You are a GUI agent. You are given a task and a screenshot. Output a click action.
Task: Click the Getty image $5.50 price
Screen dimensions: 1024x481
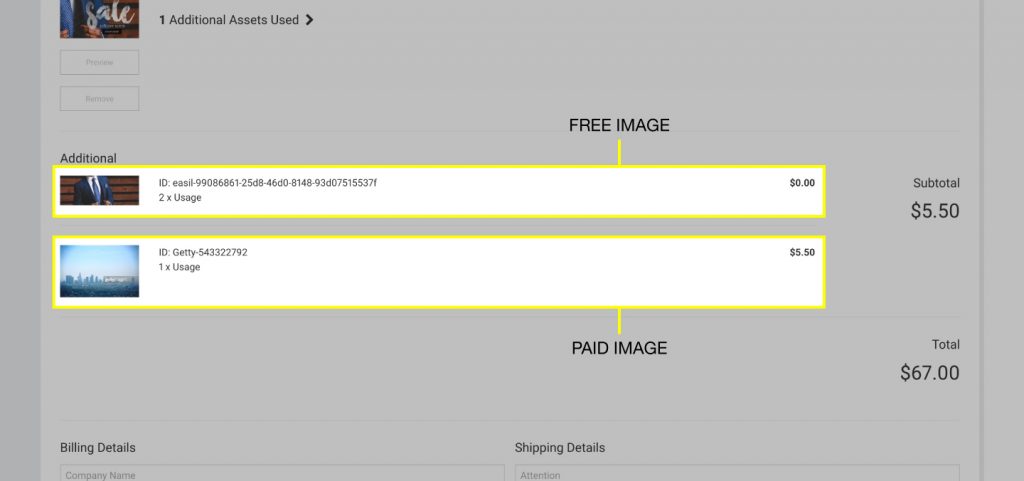coord(802,252)
